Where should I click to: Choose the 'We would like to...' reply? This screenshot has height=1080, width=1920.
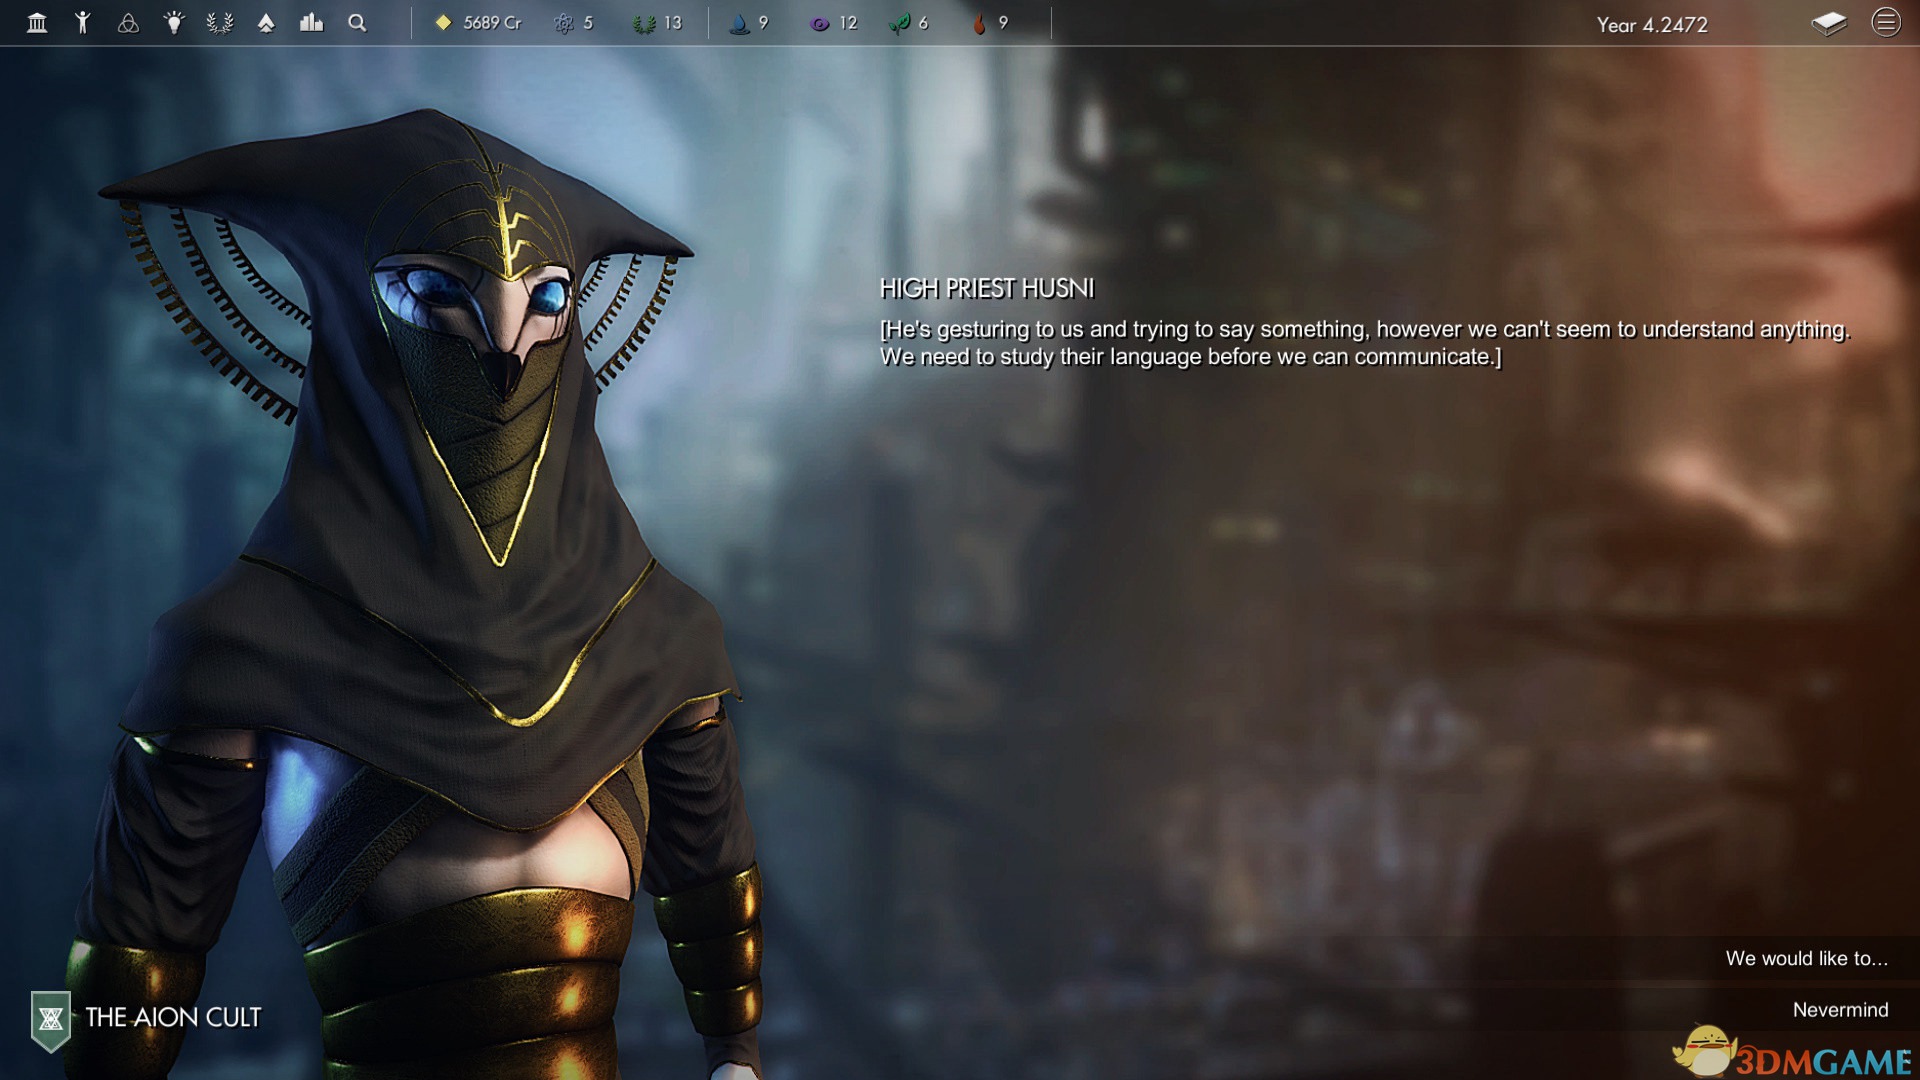pyautogui.click(x=1806, y=958)
